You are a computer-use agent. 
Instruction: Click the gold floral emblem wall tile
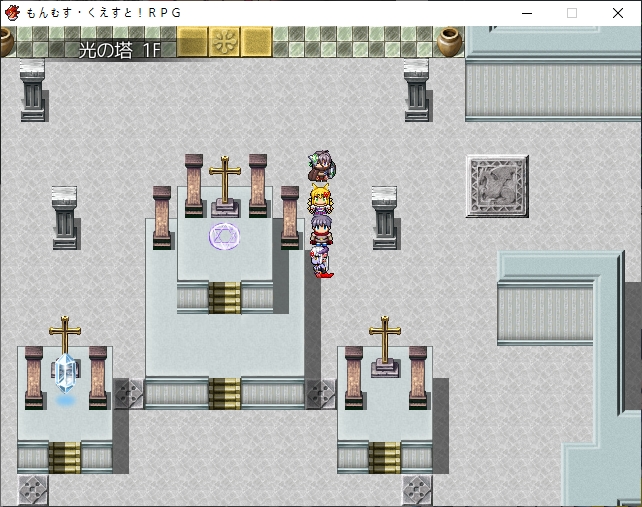(x=224, y=42)
